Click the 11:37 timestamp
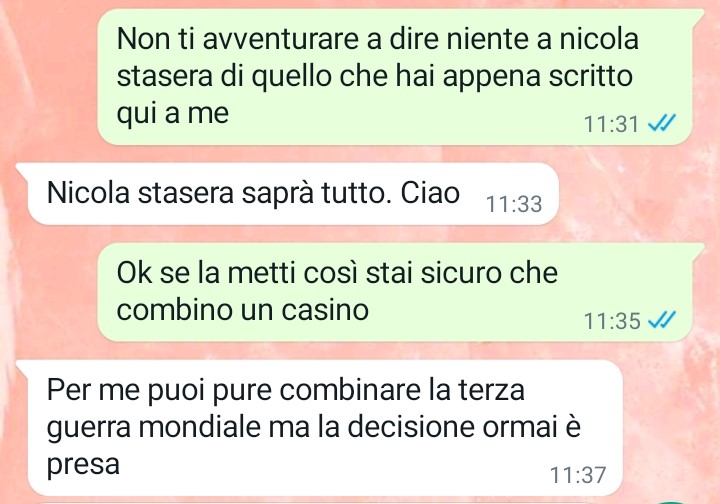Viewport: 720px width, 504px height. (x=578, y=475)
